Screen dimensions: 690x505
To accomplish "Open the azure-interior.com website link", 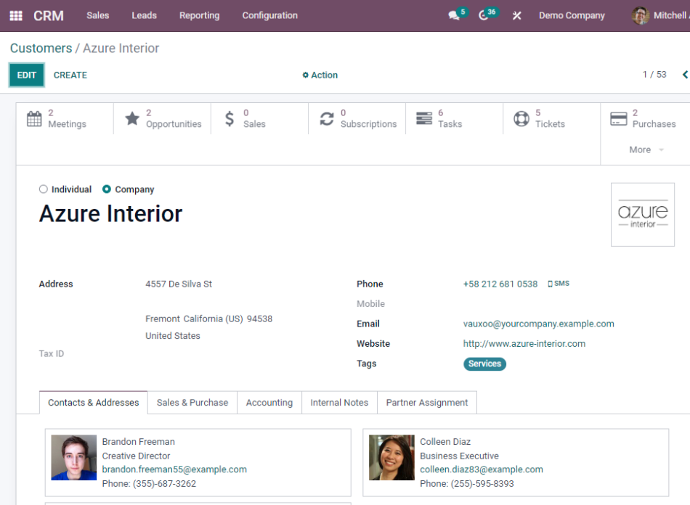I will (x=524, y=344).
